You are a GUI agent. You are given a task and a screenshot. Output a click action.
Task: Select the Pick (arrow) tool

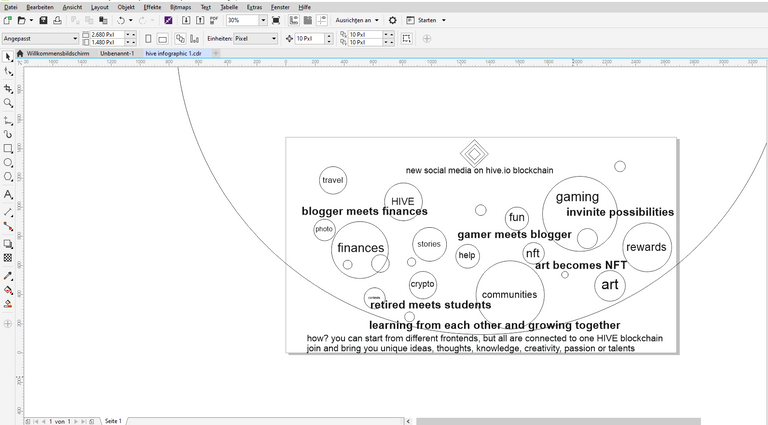(x=8, y=57)
